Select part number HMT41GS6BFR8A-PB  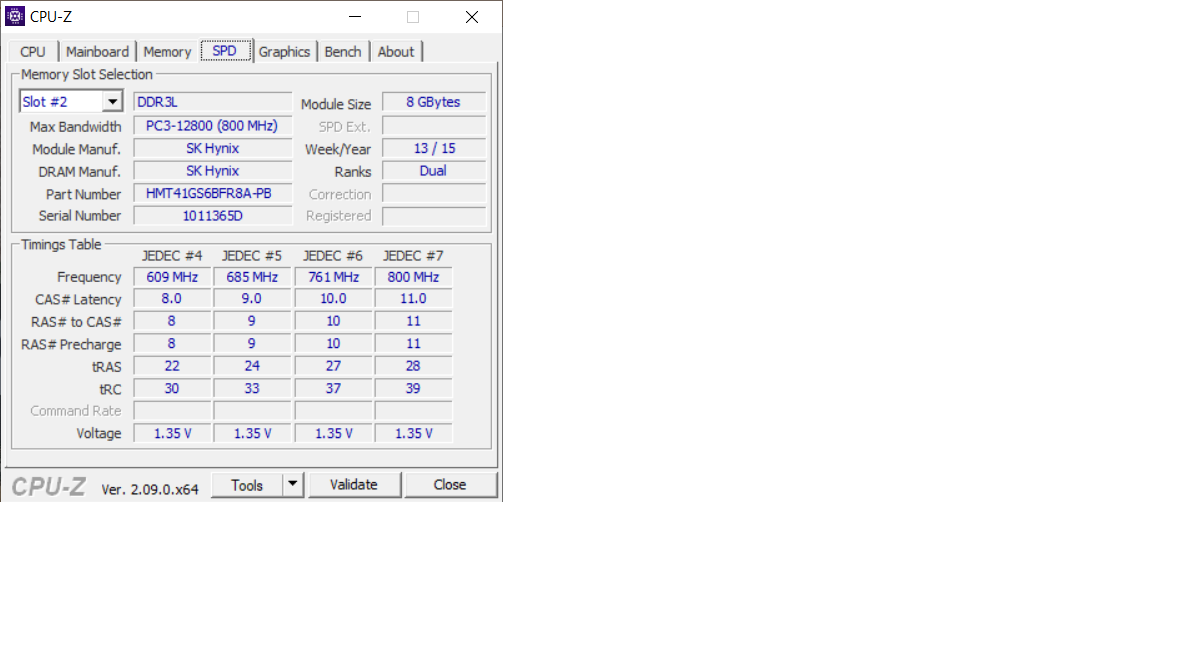click(213, 193)
